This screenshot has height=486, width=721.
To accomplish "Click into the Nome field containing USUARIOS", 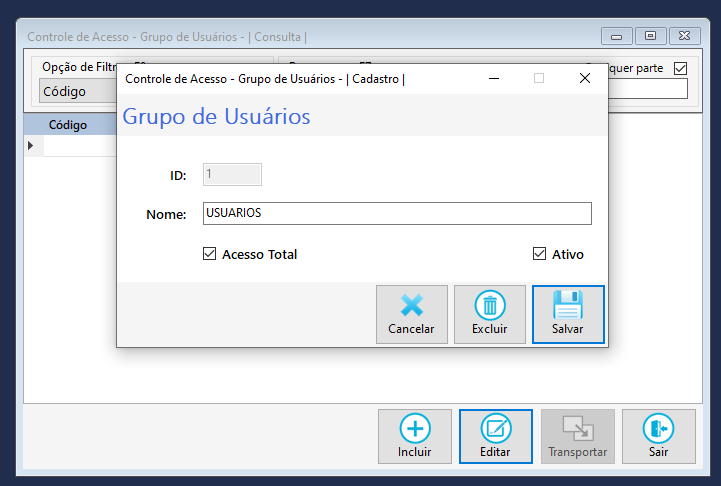I will 397,213.
